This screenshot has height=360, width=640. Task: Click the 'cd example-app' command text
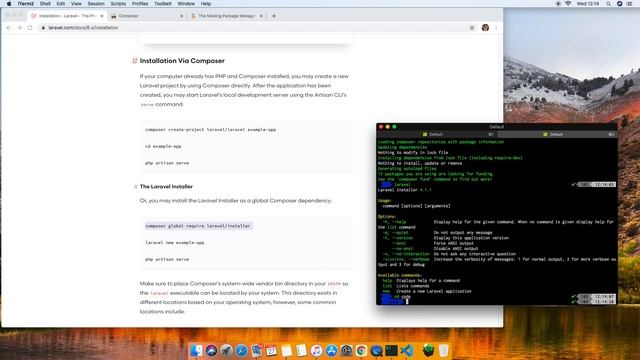point(163,146)
